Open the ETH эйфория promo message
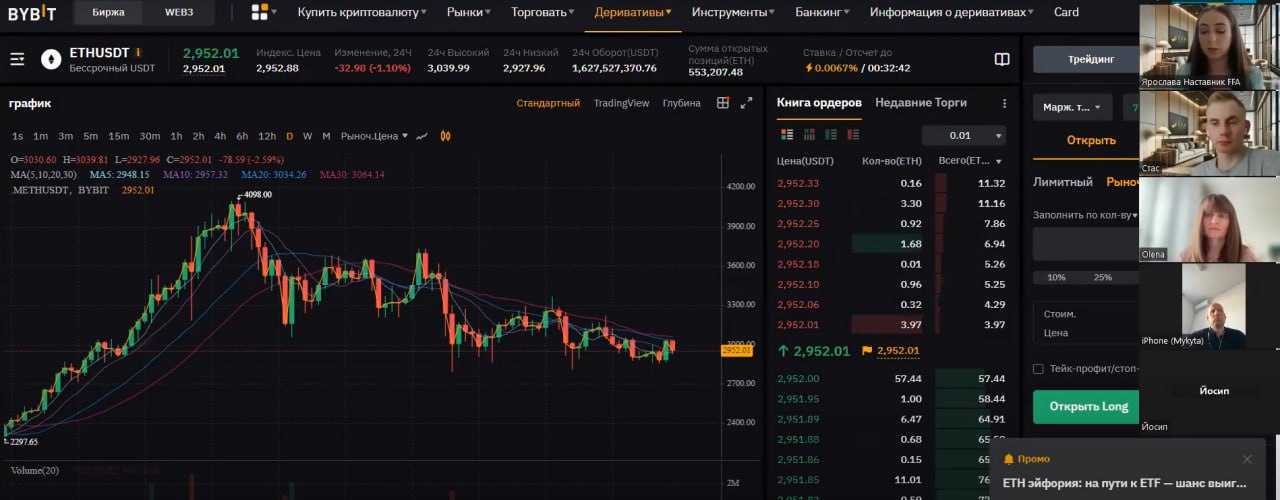The height and width of the screenshot is (500, 1280). (1125, 483)
